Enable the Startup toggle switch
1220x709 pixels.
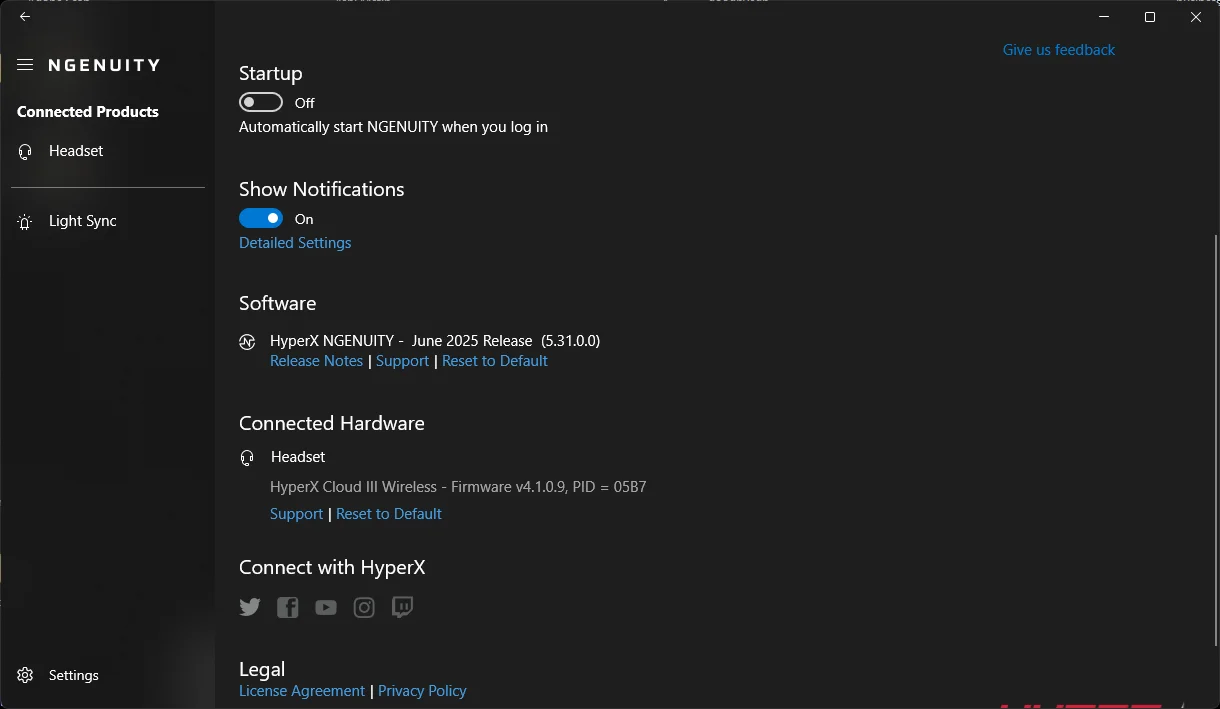pyautogui.click(x=261, y=103)
